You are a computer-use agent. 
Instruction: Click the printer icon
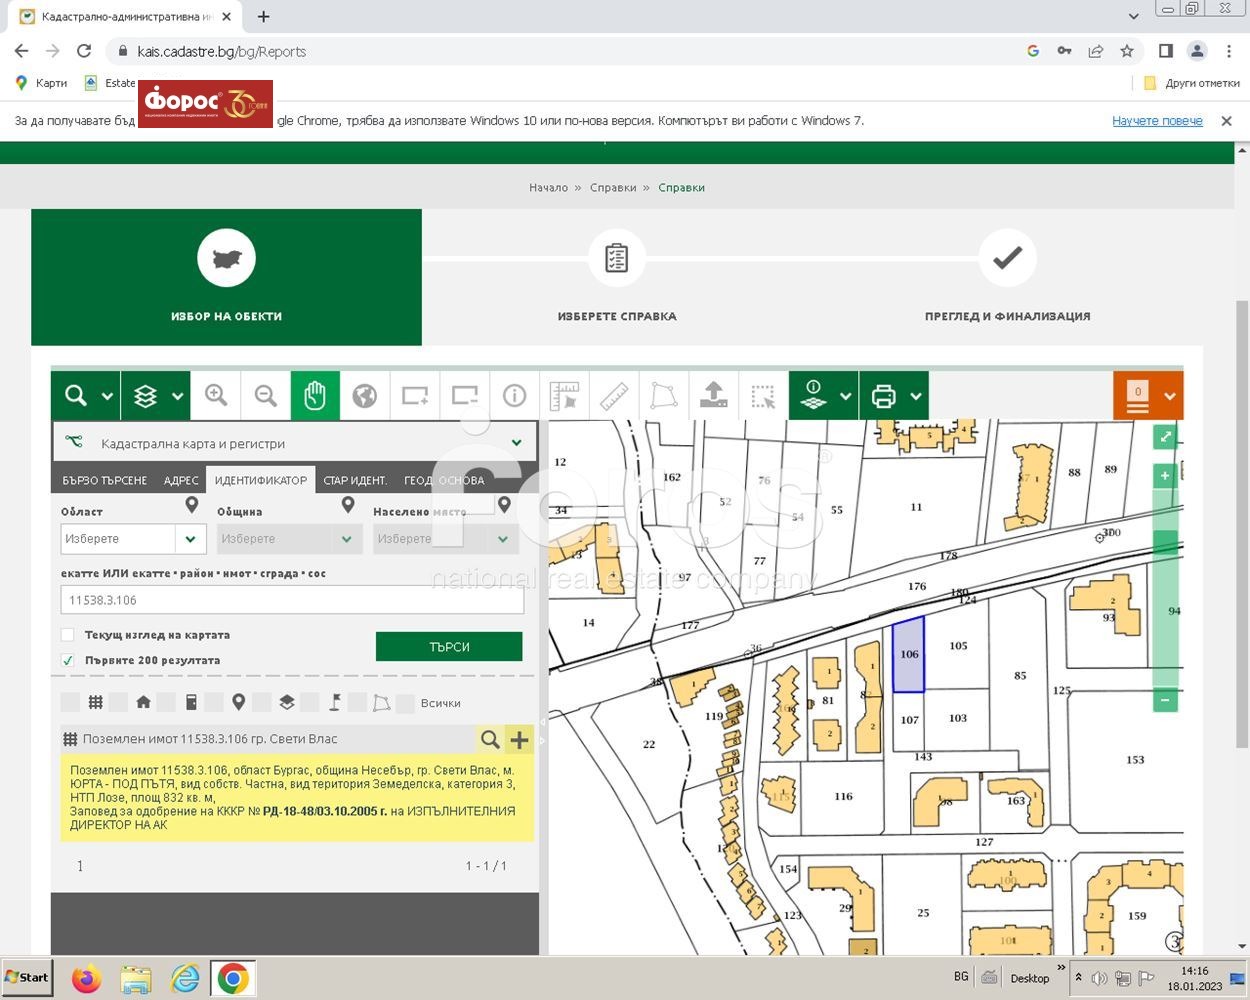[884, 396]
